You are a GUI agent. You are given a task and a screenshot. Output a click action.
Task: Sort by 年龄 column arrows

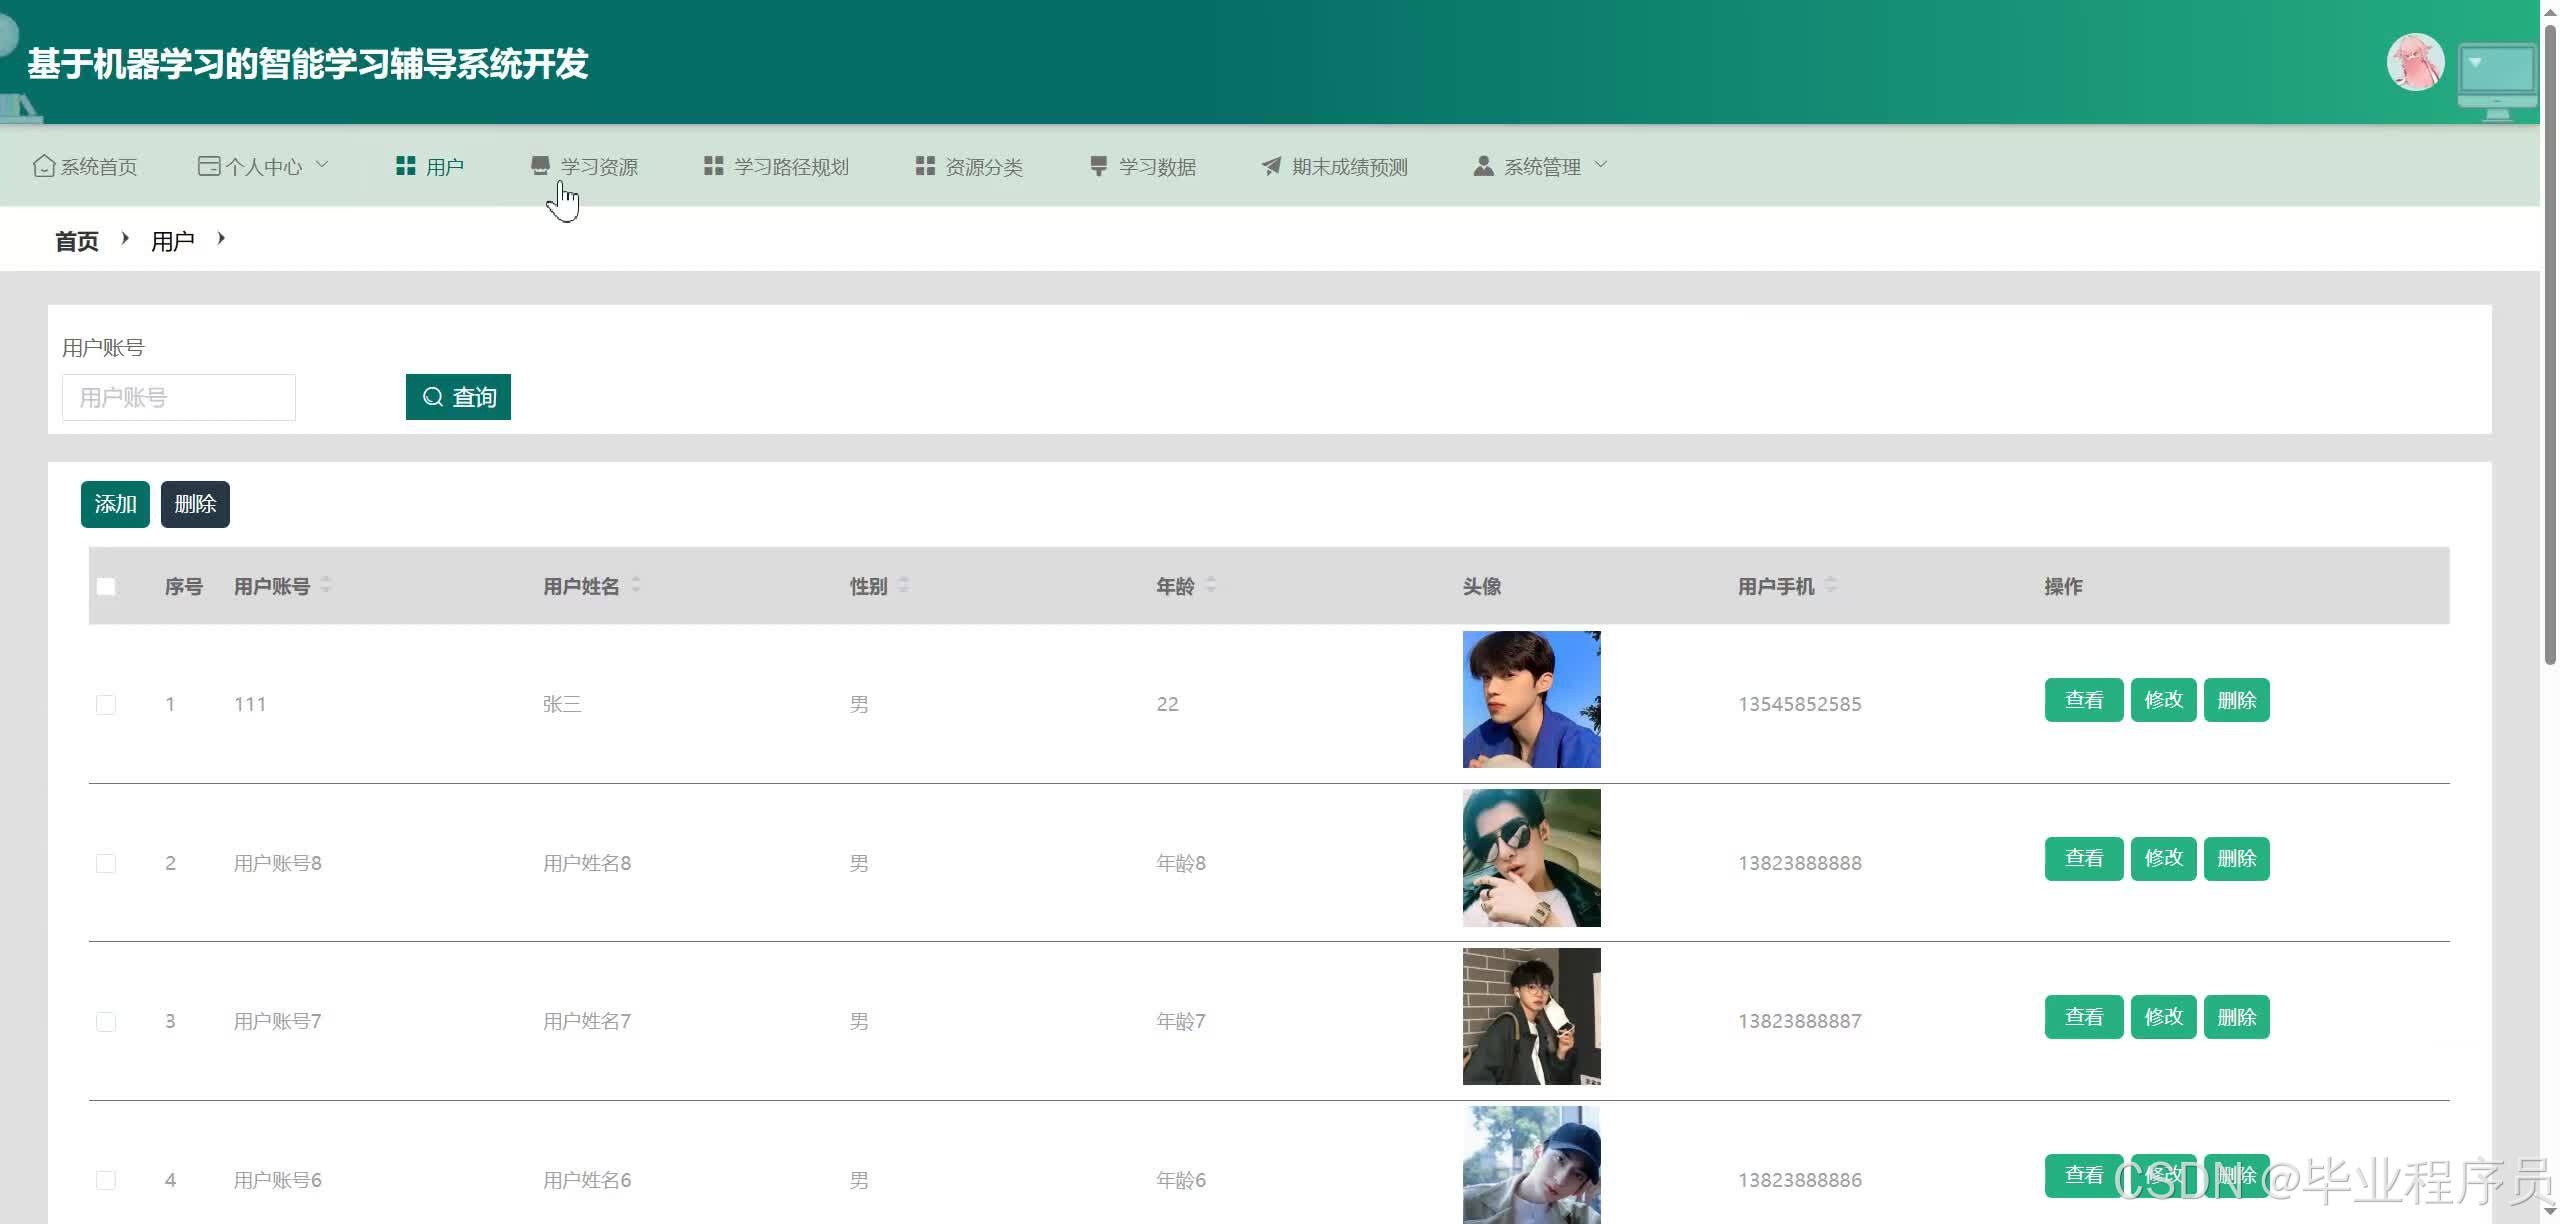(1211, 585)
